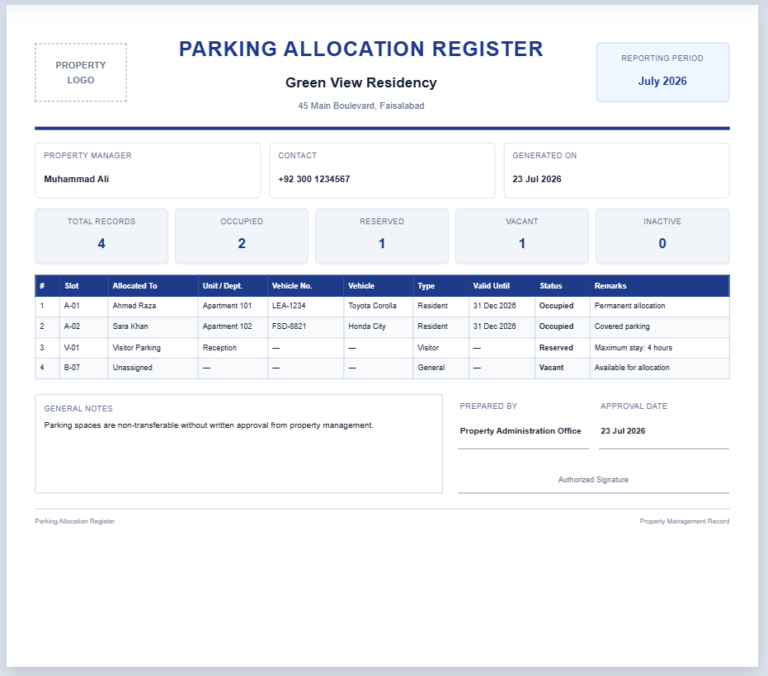
Task: Click the Authorized Signature line
Action: [593, 480]
